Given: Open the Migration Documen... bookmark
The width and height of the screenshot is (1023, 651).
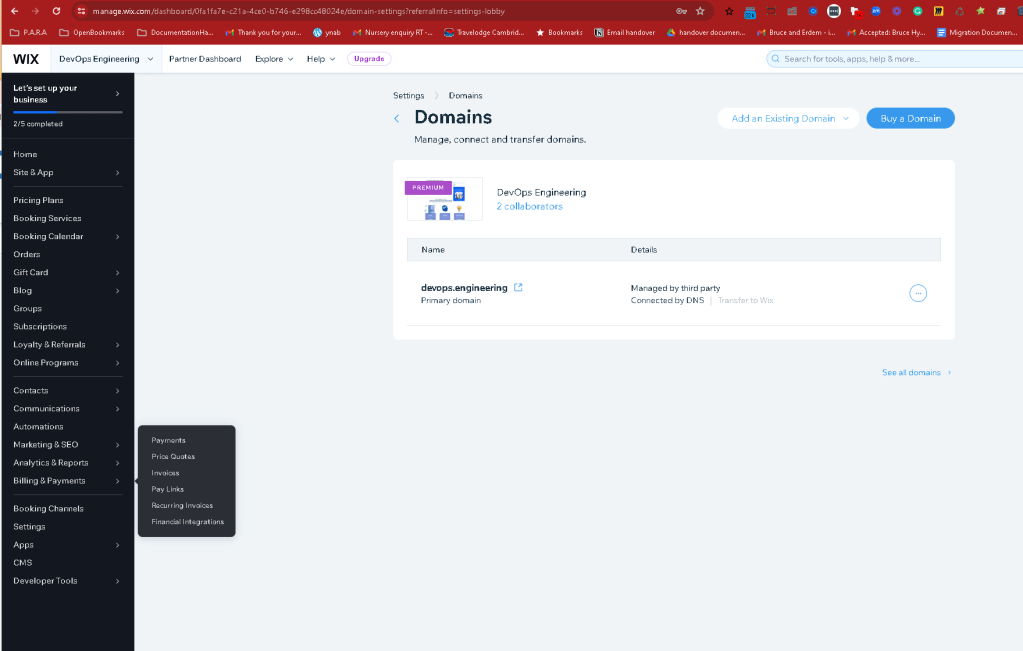Looking at the screenshot, I should coord(977,32).
